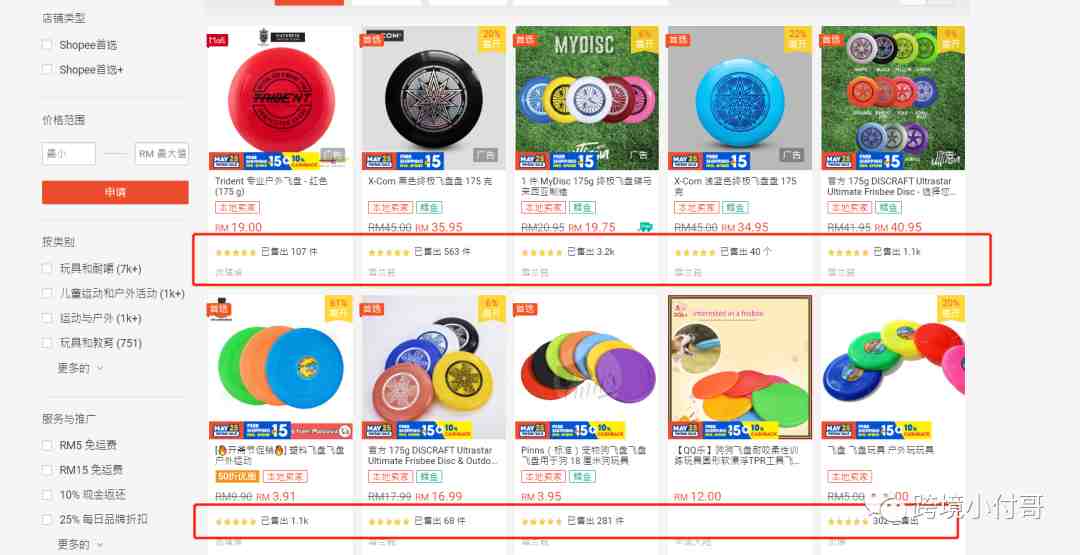Screen dimensions: 1080x555
Task: Click the orange 申请 apply button
Action: (115, 192)
